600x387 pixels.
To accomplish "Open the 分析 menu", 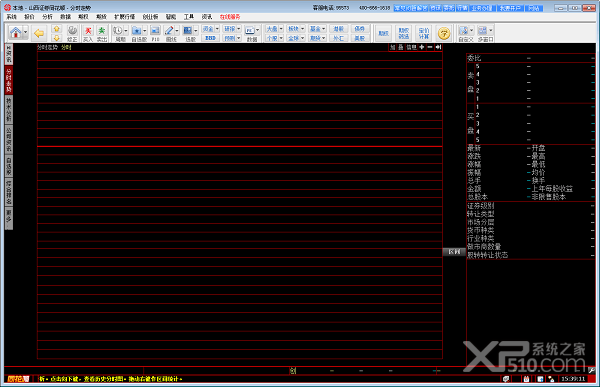I will (47, 17).
